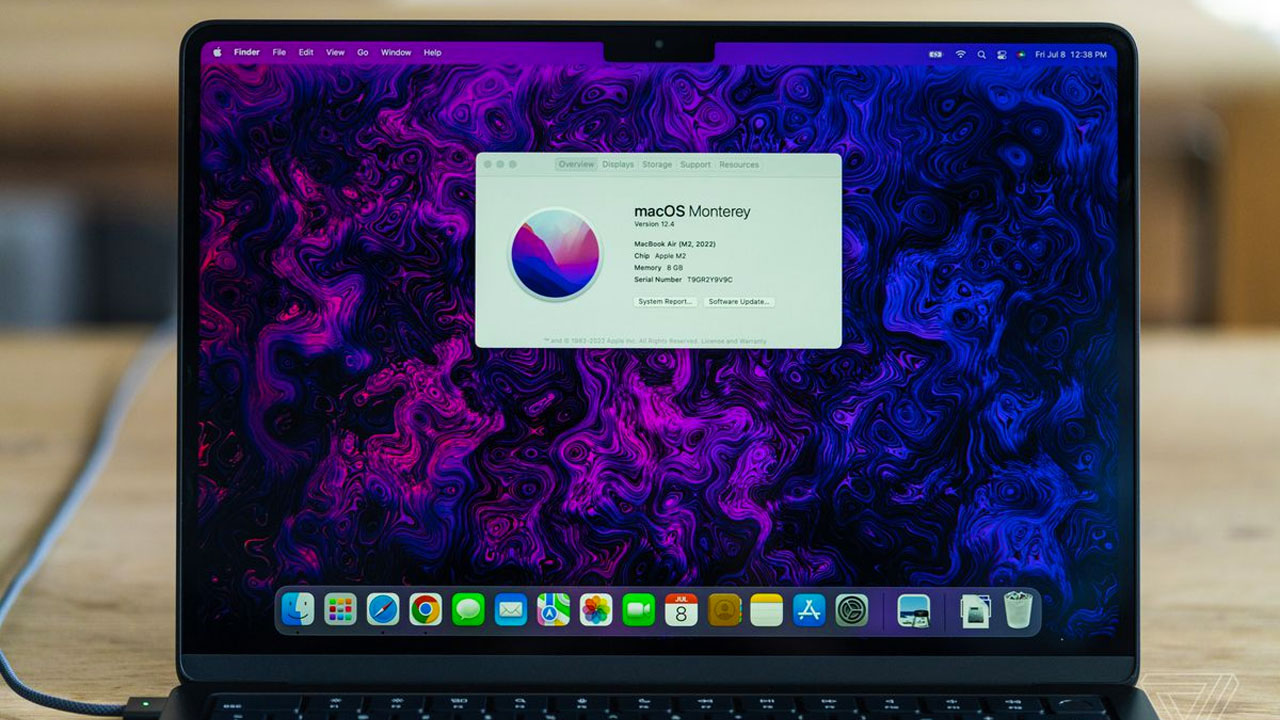
Task: Switch to the Storage tab
Action: (x=657, y=164)
